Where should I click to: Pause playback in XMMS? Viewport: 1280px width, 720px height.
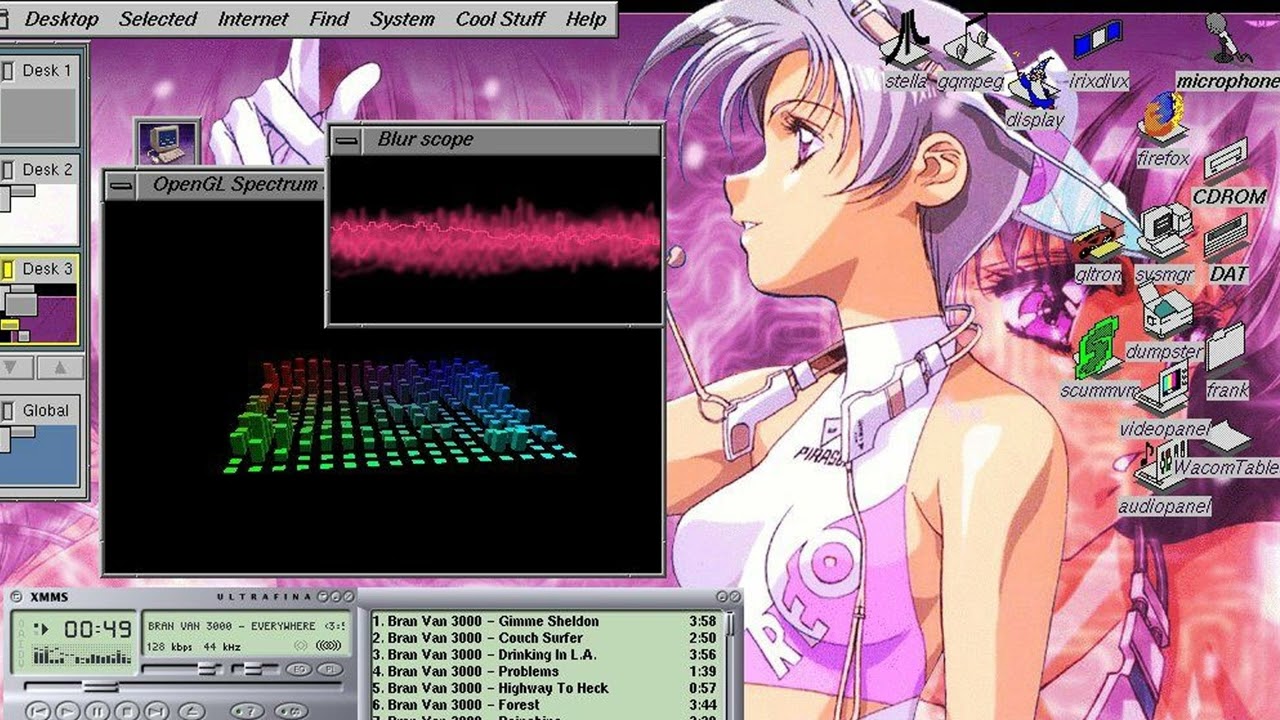pyautogui.click(x=97, y=710)
